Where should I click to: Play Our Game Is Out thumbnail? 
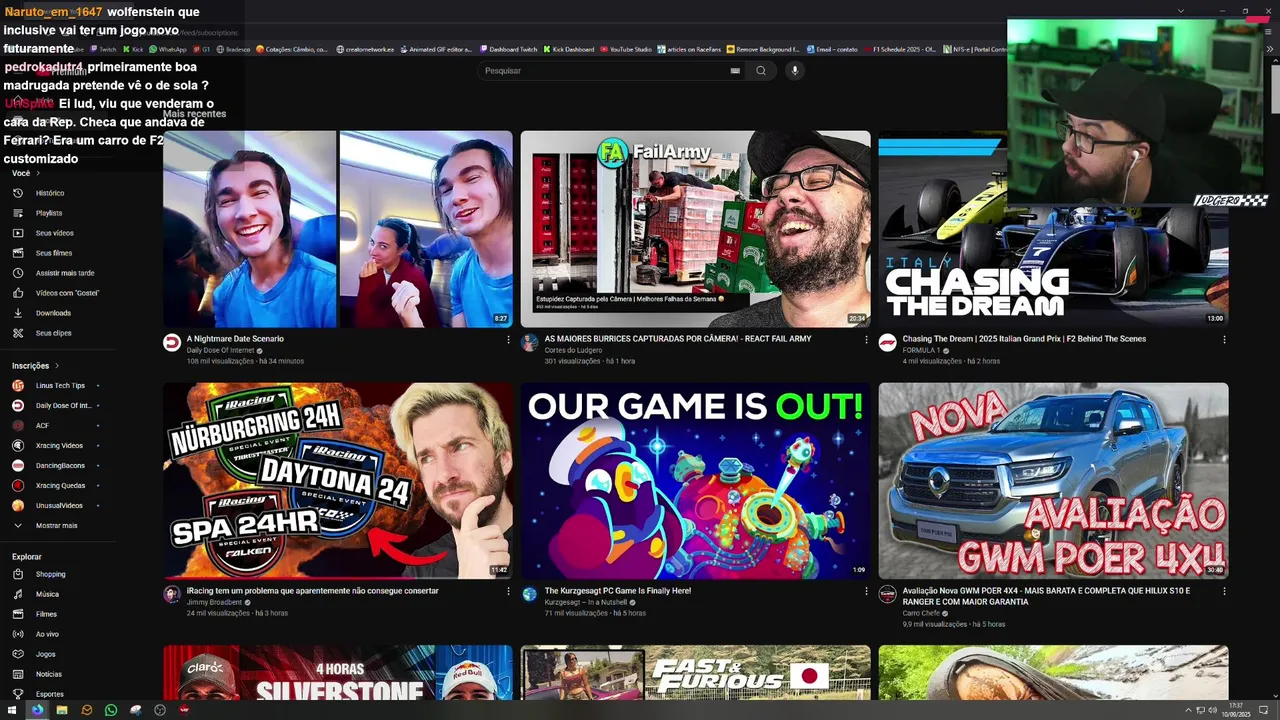pyautogui.click(x=695, y=481)
